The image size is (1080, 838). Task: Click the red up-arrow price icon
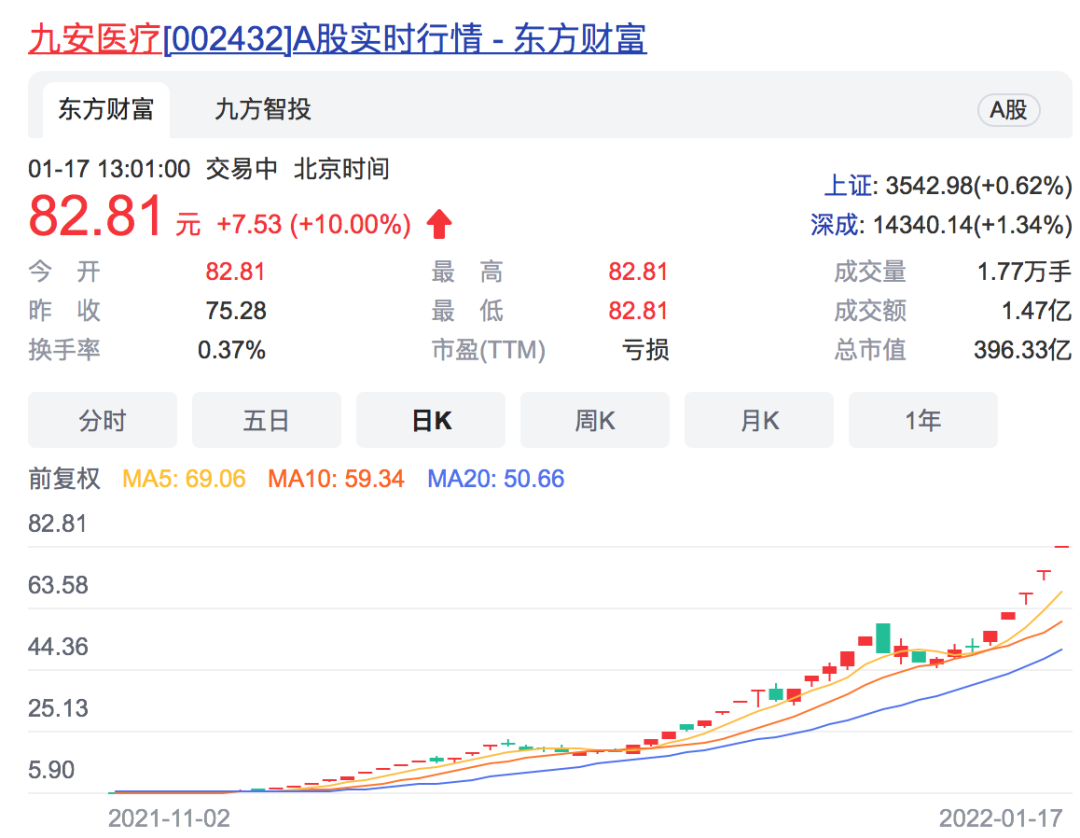pos(439,225)
